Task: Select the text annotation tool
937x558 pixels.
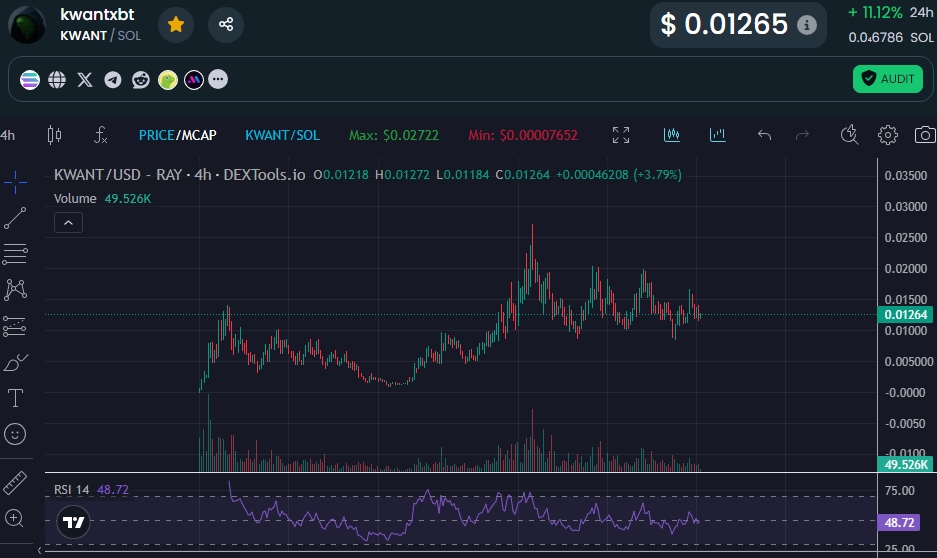Action: click(15, 398)
